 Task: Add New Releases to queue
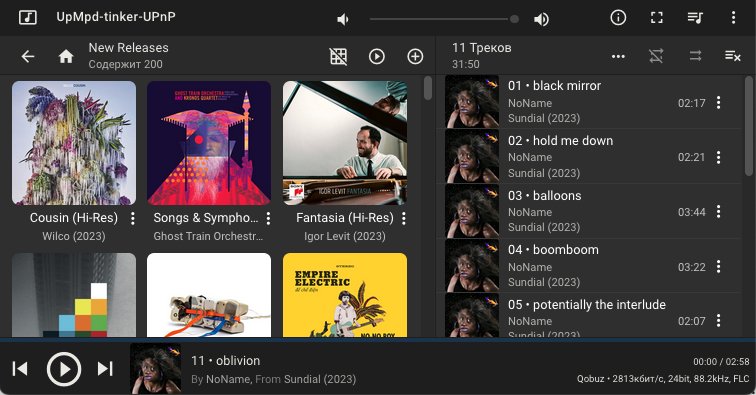415,56
